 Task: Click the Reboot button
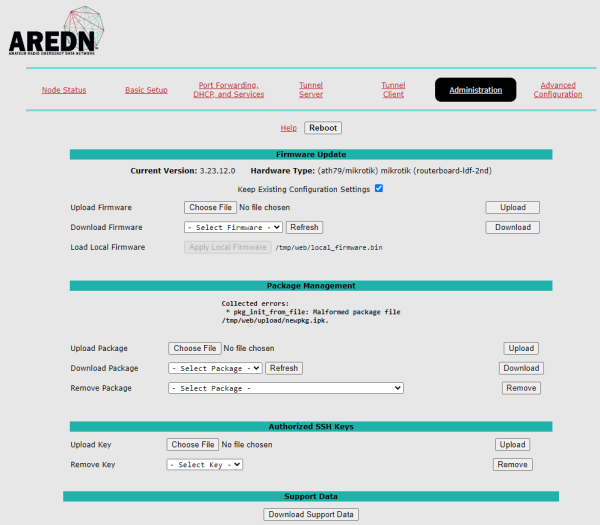coord(323,128)
